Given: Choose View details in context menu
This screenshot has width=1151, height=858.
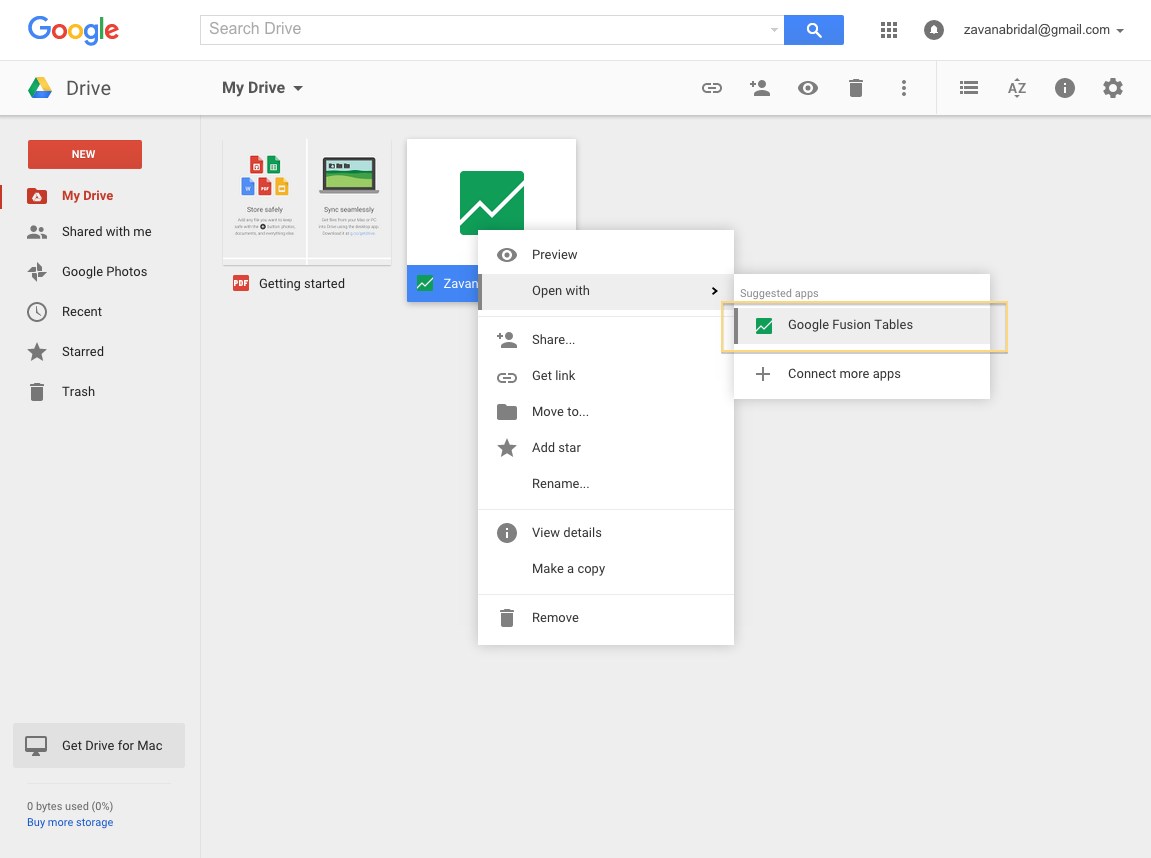Looking at the screenshot, I should [x=606, y=533].
